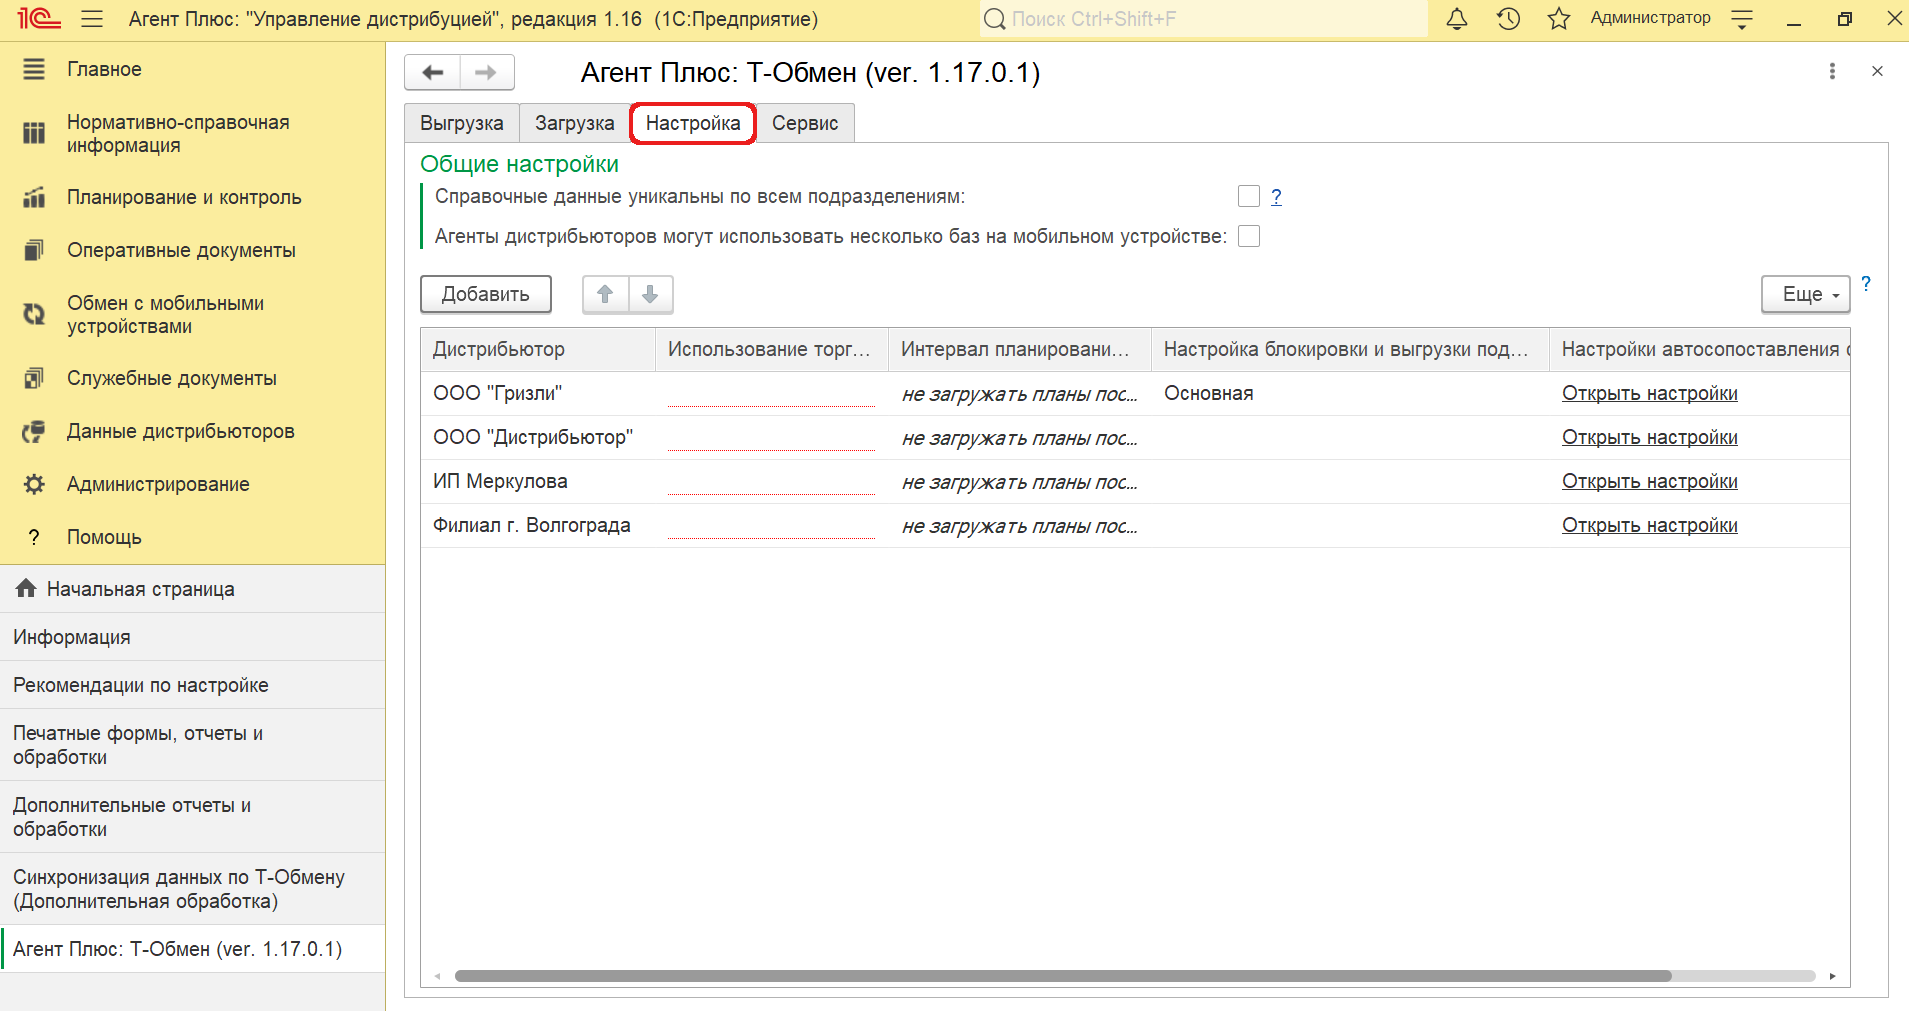
Task: Click the Помощь question mark icon
Action: tap(34, 537)
